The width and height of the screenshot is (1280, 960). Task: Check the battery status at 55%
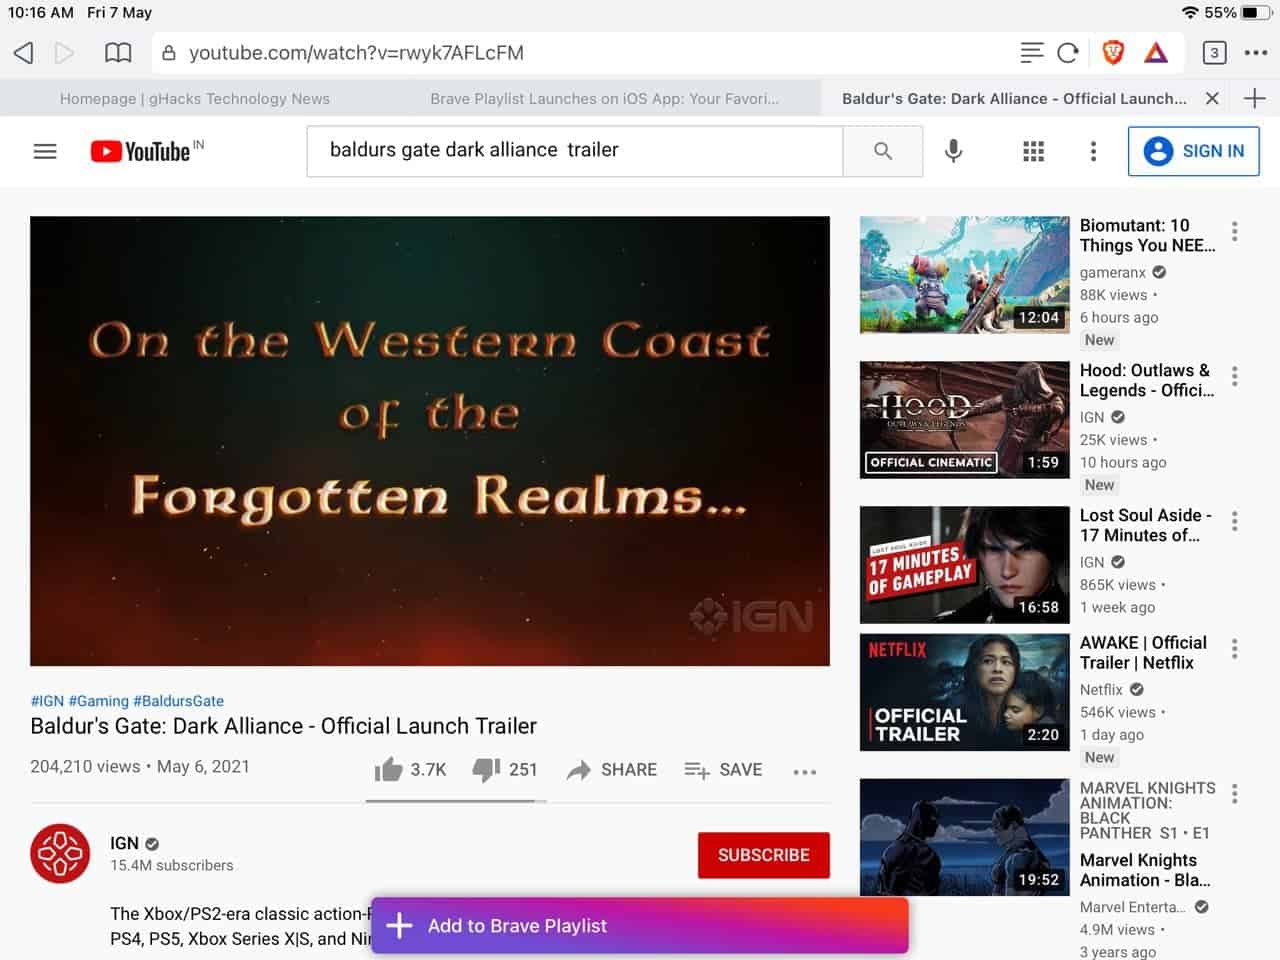(1237, 13)
